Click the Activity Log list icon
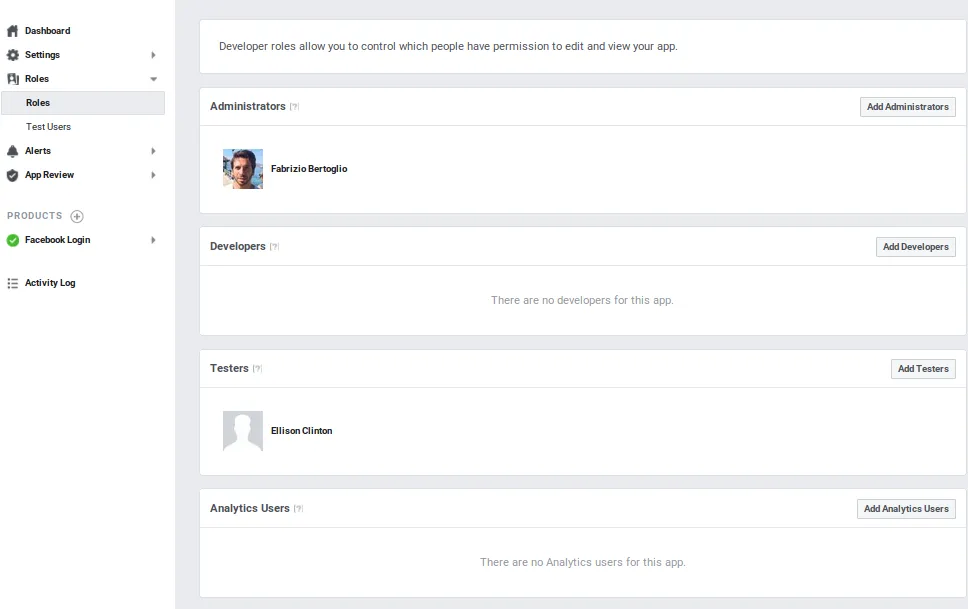The height and width of the screenshot is (609, 968). [13, 283]
